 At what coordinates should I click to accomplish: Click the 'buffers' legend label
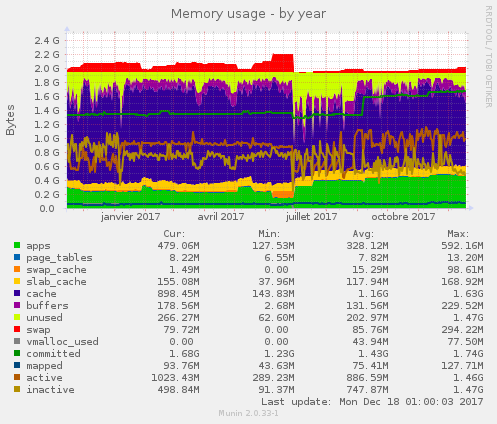tap(47, 306)
